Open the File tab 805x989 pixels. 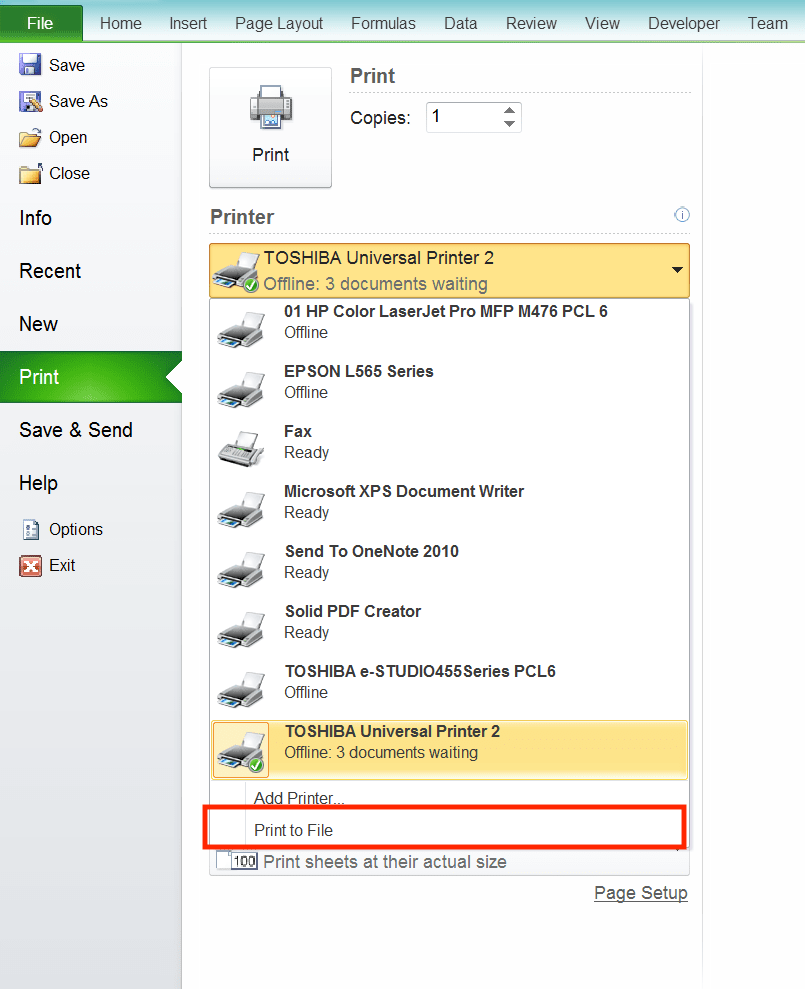tap(40, 23)
